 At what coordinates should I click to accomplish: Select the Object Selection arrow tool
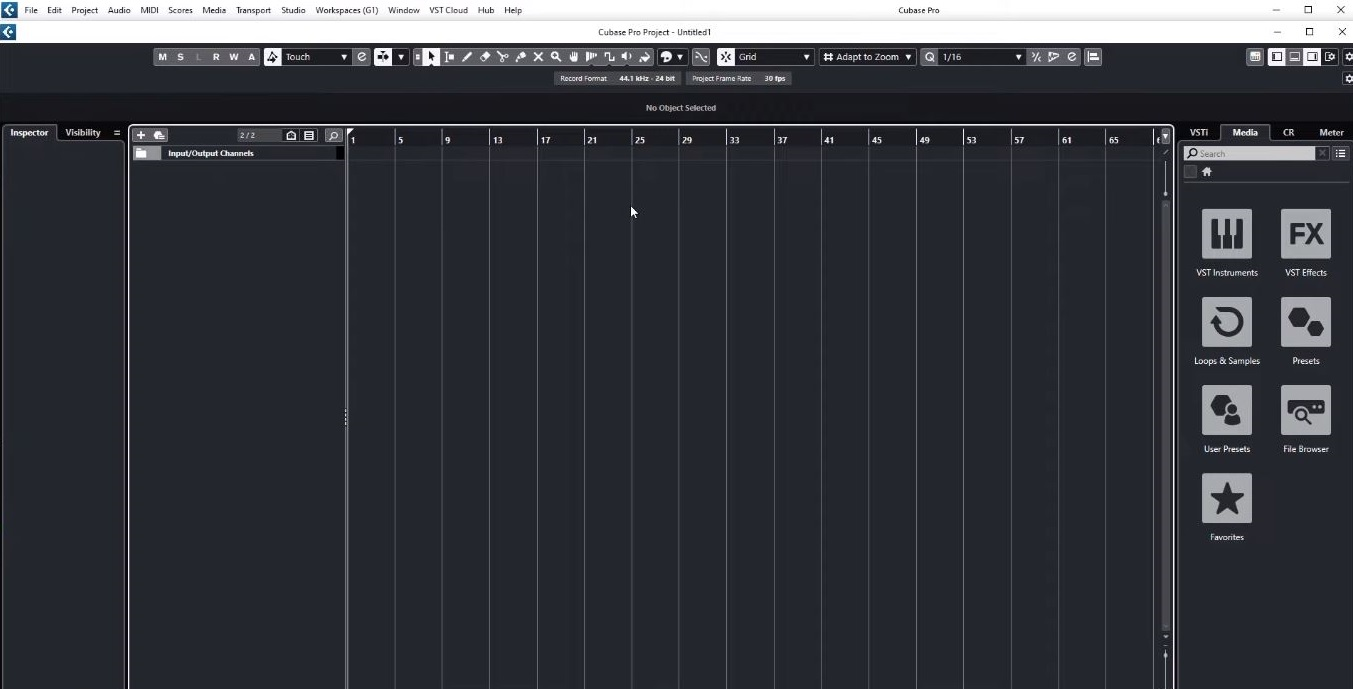pyautogui.click(x=431, y=57)
